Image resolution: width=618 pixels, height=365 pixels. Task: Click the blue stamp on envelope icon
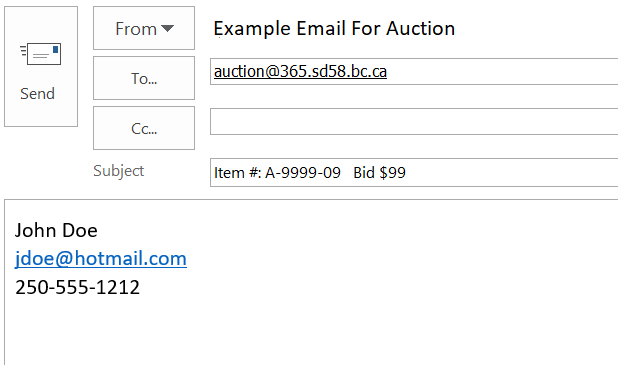point(56,49)
